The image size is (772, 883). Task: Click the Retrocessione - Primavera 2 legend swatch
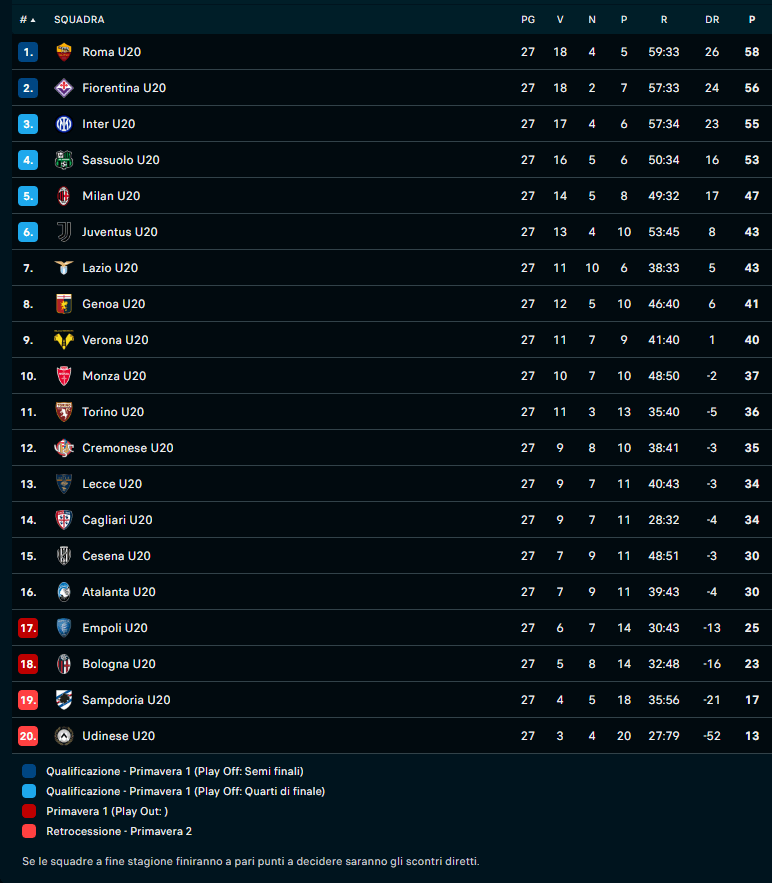point(29,831)
